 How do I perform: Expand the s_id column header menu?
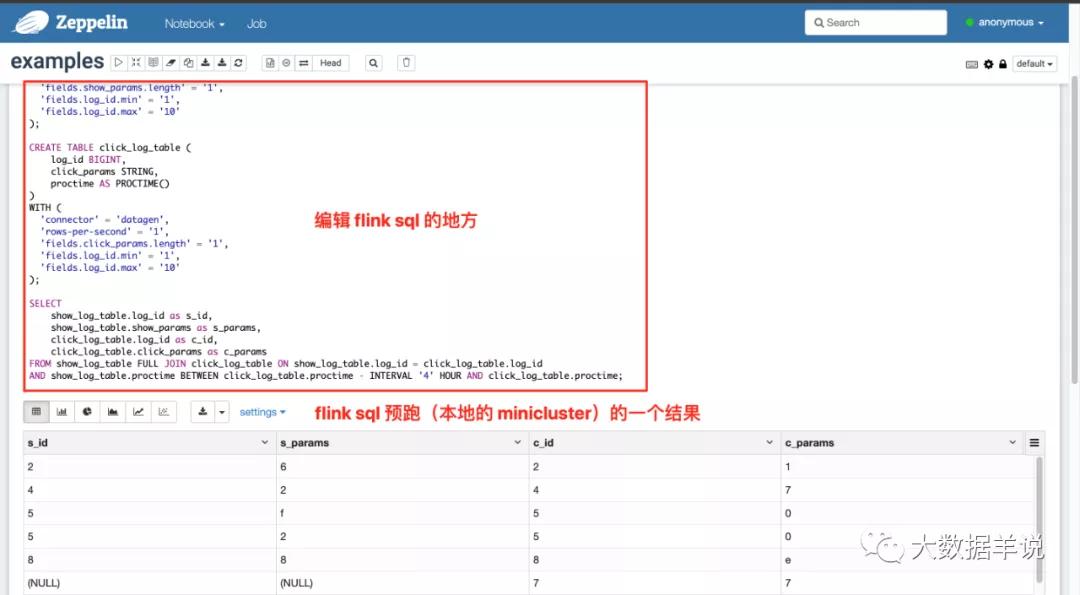point(264,442)
